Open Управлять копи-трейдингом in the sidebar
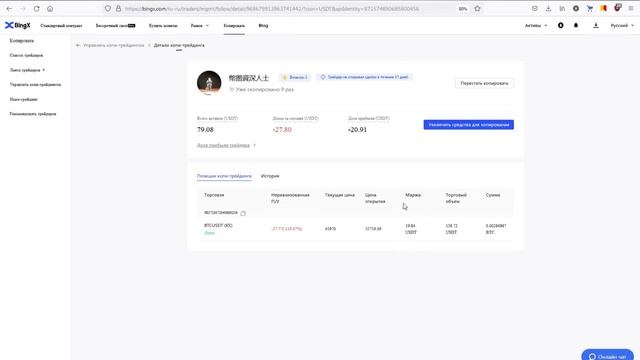Viewport: 640px width, 360px height. tap(36, 84)
